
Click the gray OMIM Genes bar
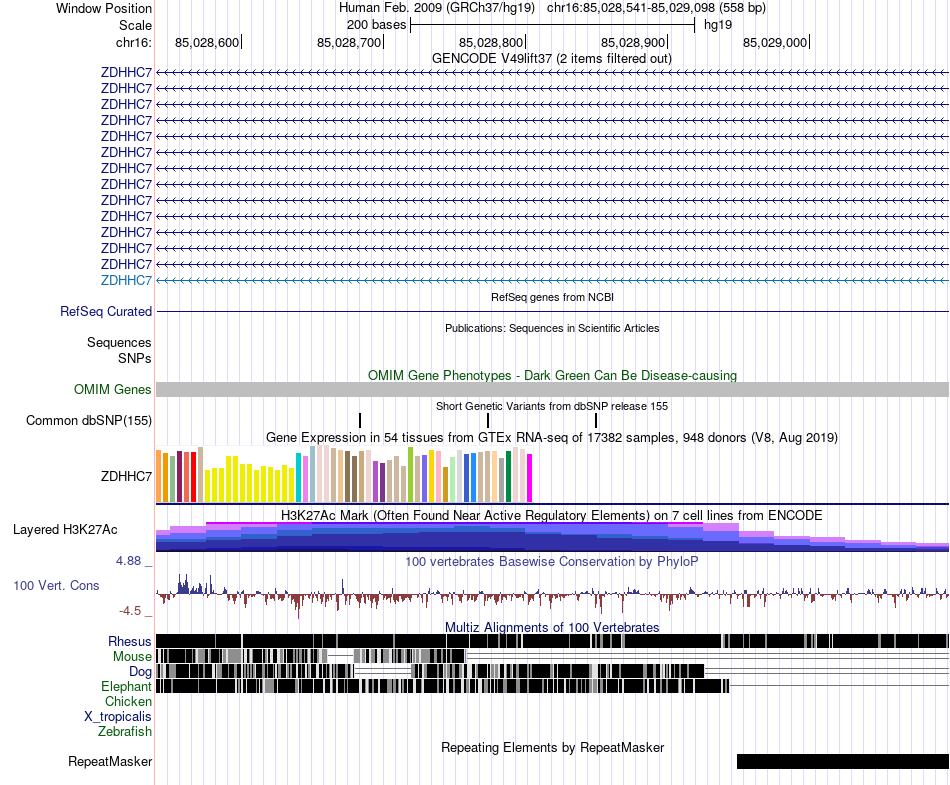(553, 389)
